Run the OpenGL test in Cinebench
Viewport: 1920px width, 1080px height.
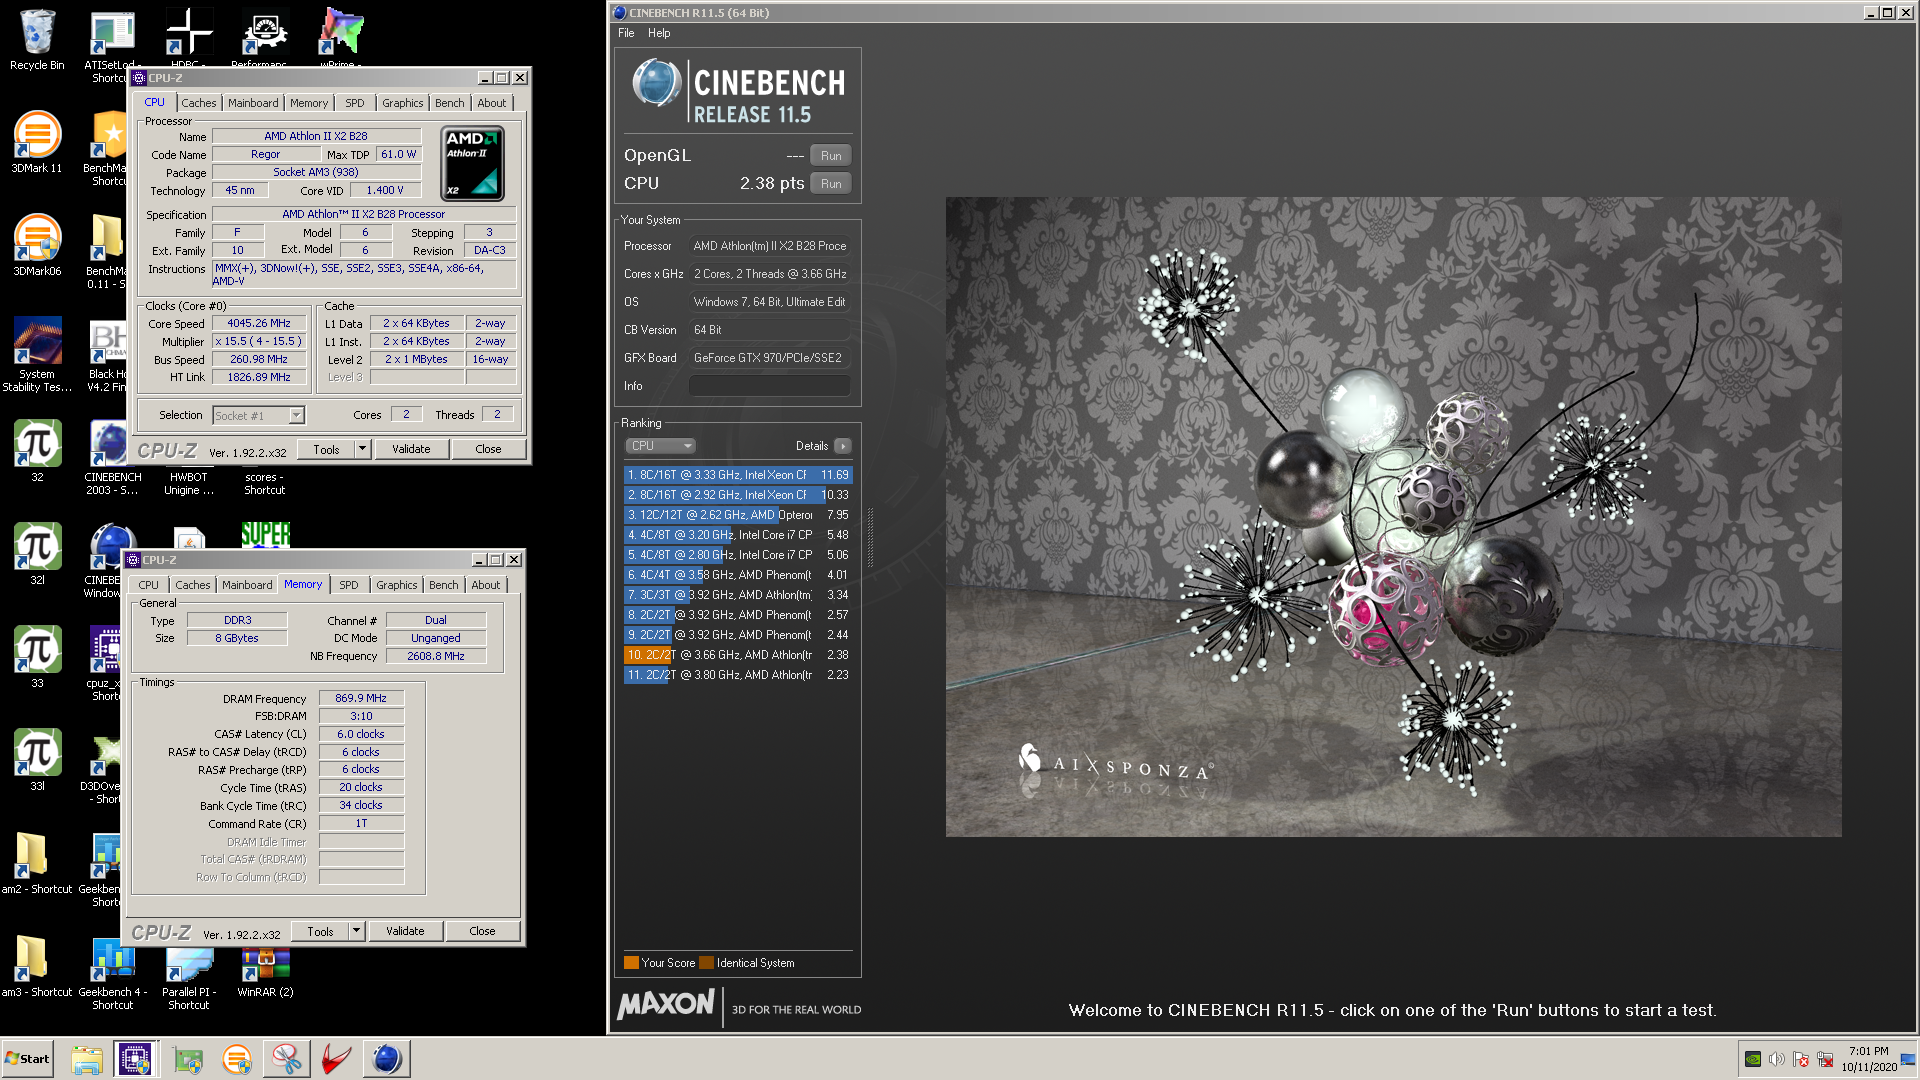click(831, 156)
